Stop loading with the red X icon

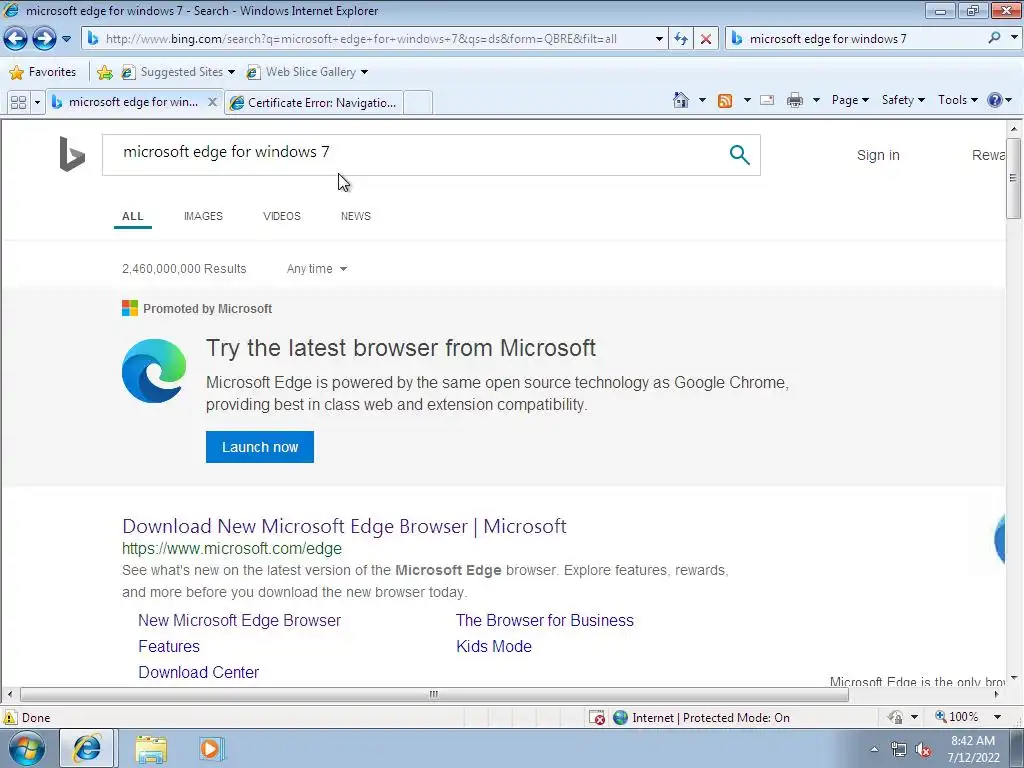click(x=706, y=39)
